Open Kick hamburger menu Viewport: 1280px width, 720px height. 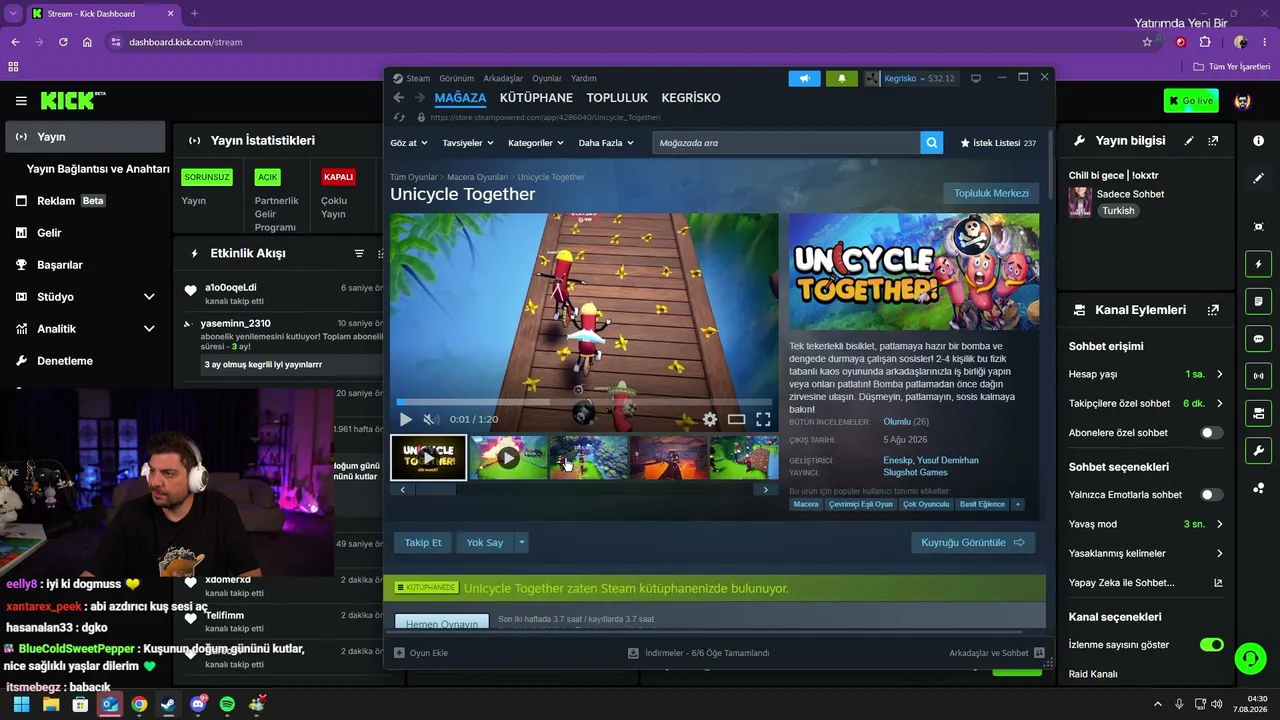point(21,101)
